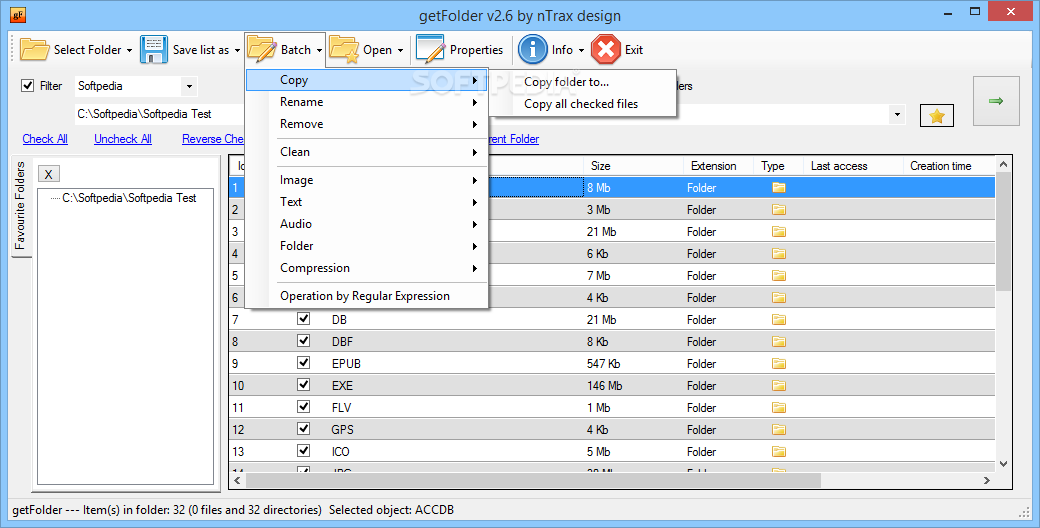Toggle the Filter checkbox

27,86
